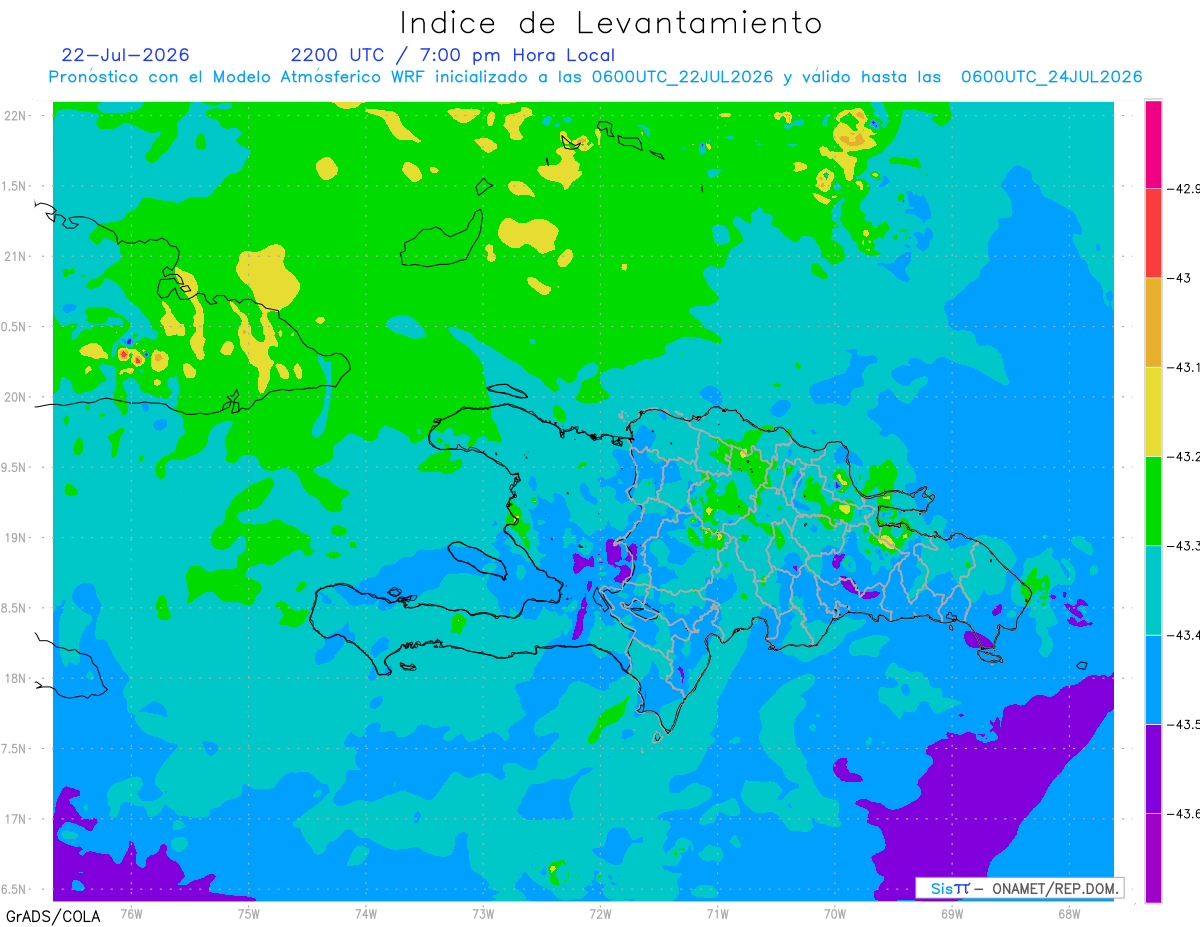The height and width of the screenshot is (927, 1200).
Task: Click the -43.3 legend value
Action: (x=1183, y=545)
